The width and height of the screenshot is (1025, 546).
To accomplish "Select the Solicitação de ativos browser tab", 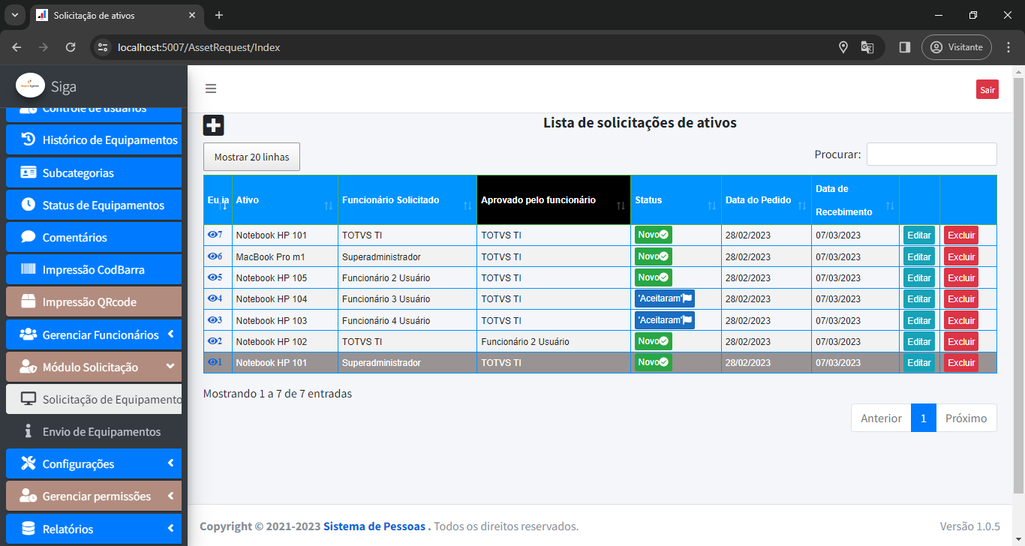I will (x=117, y=15).
